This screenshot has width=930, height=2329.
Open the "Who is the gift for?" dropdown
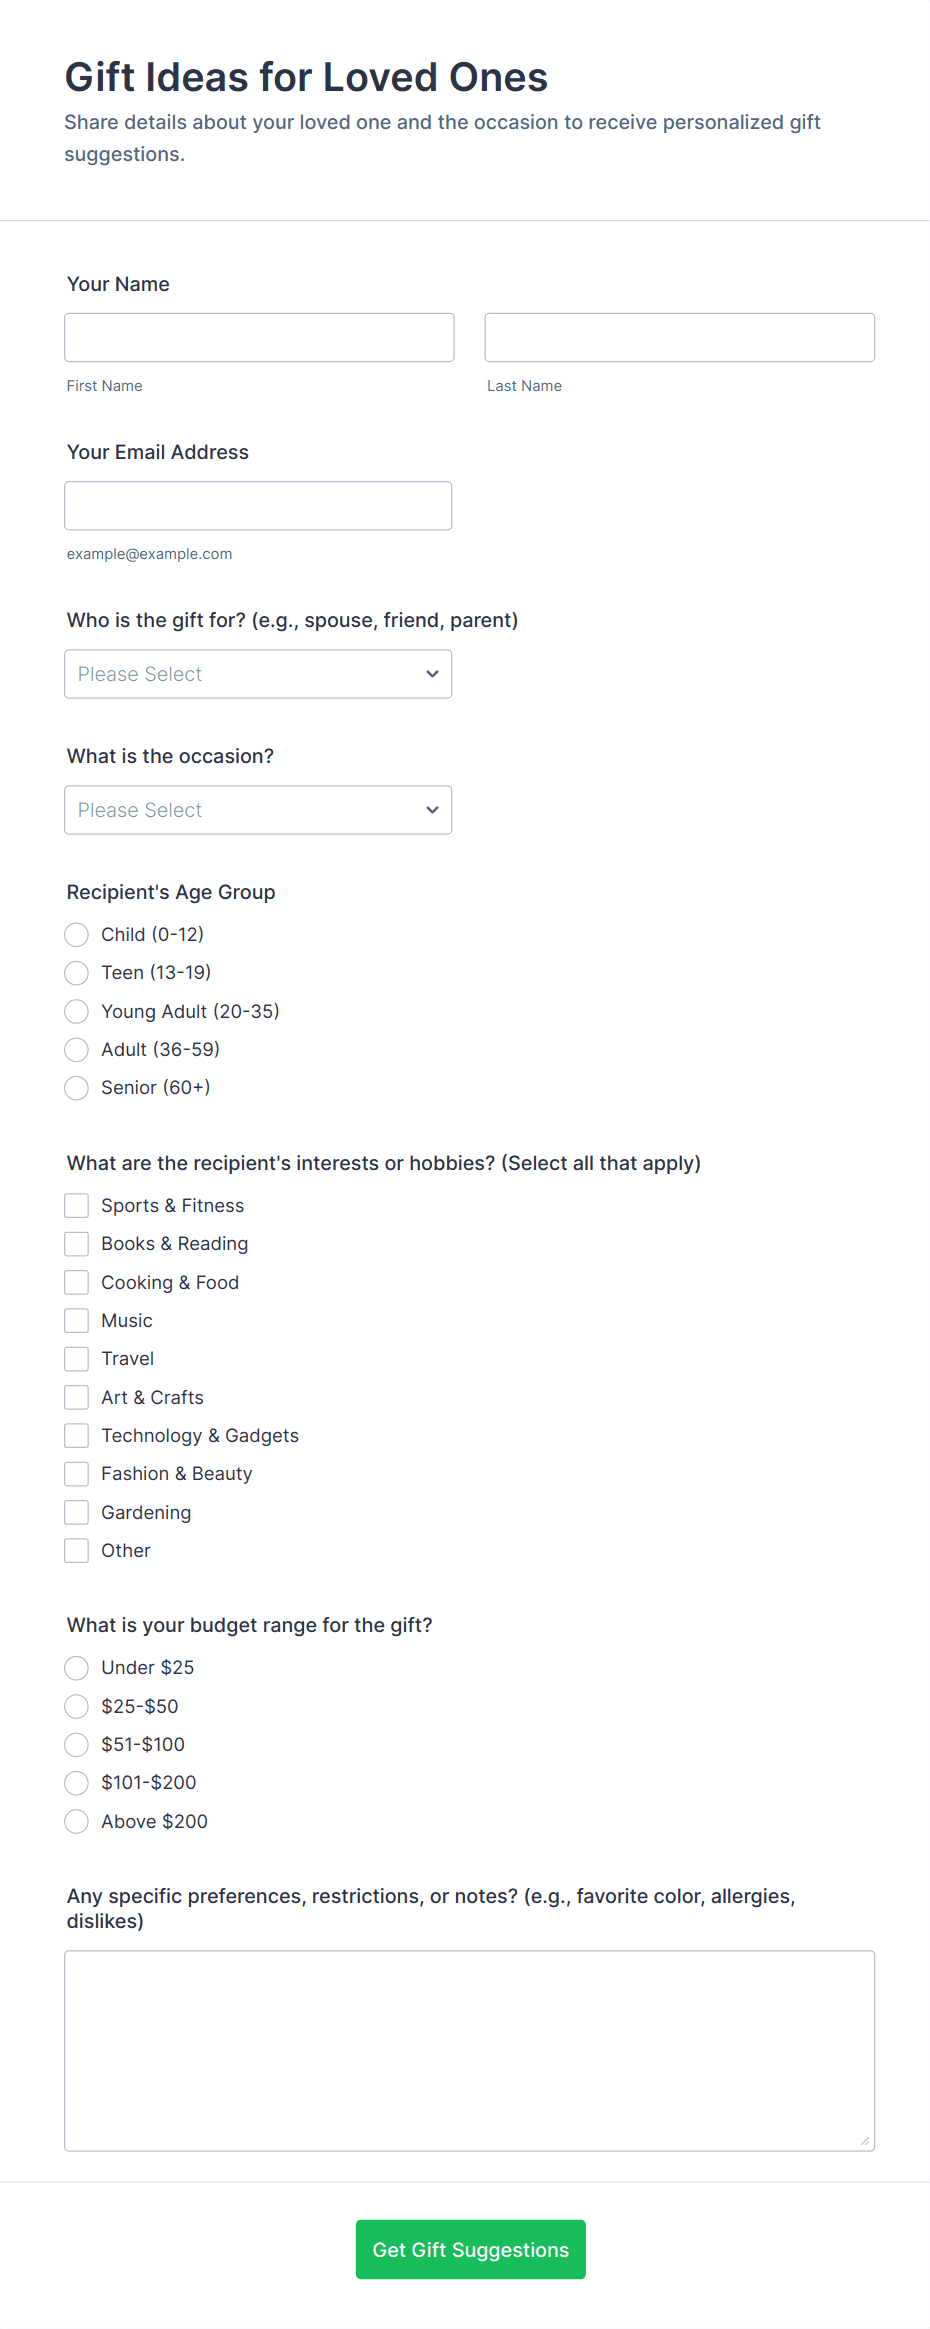click(257, 673)
